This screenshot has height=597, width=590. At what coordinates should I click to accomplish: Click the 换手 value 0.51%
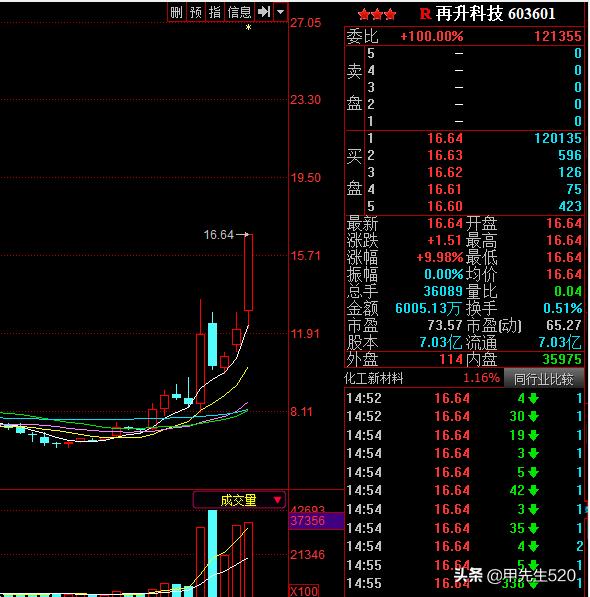pyautogui.click(x=563, y=308)
